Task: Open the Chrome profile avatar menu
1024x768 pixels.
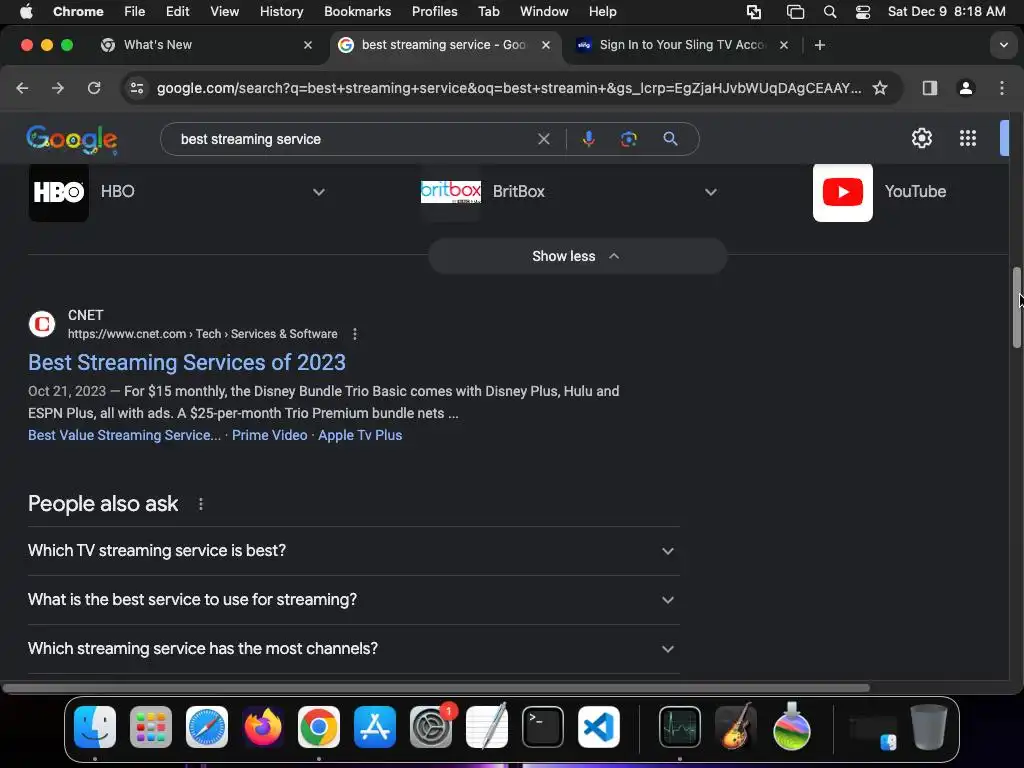Action: click(966, 88)
